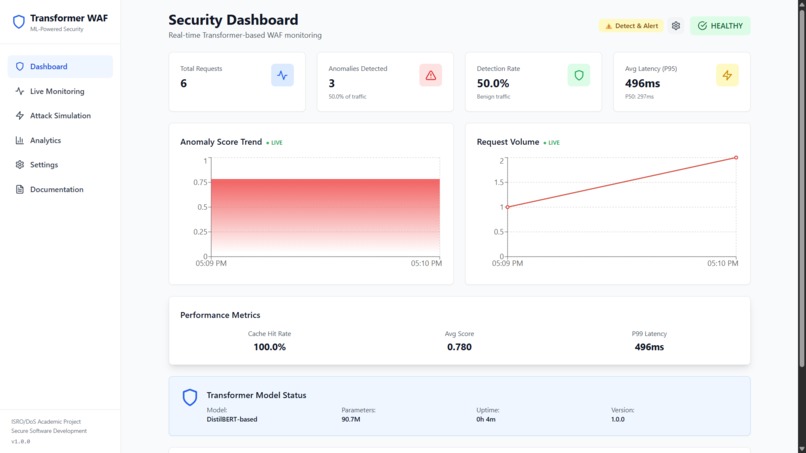The height and width of the screenshot is (453, 806).
Task: Click the Documentation file icon
Action: click(20, 189)
